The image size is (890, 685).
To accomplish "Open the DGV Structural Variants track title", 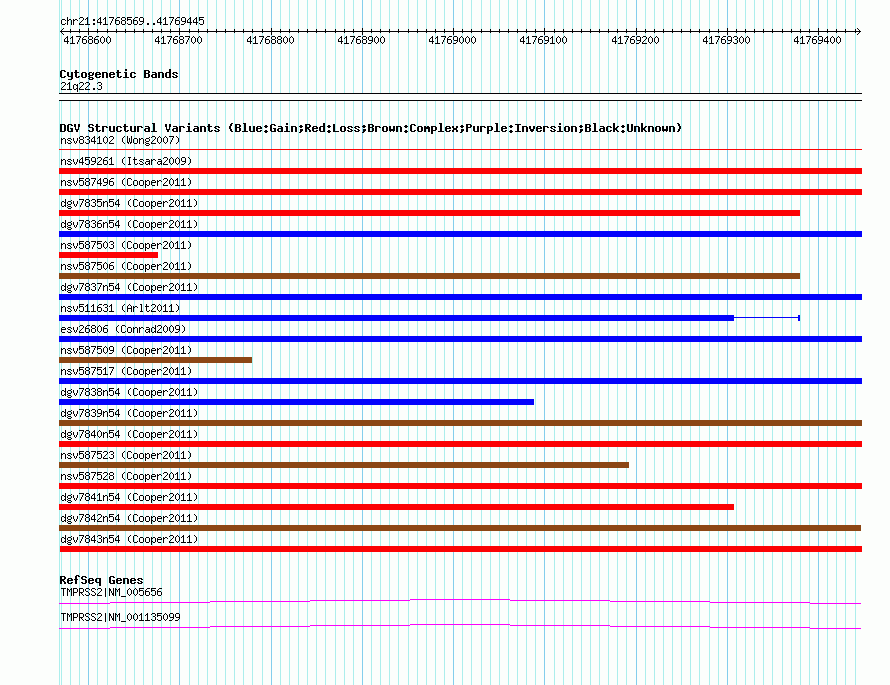I will pyautogui.click(x=371, y=128).
